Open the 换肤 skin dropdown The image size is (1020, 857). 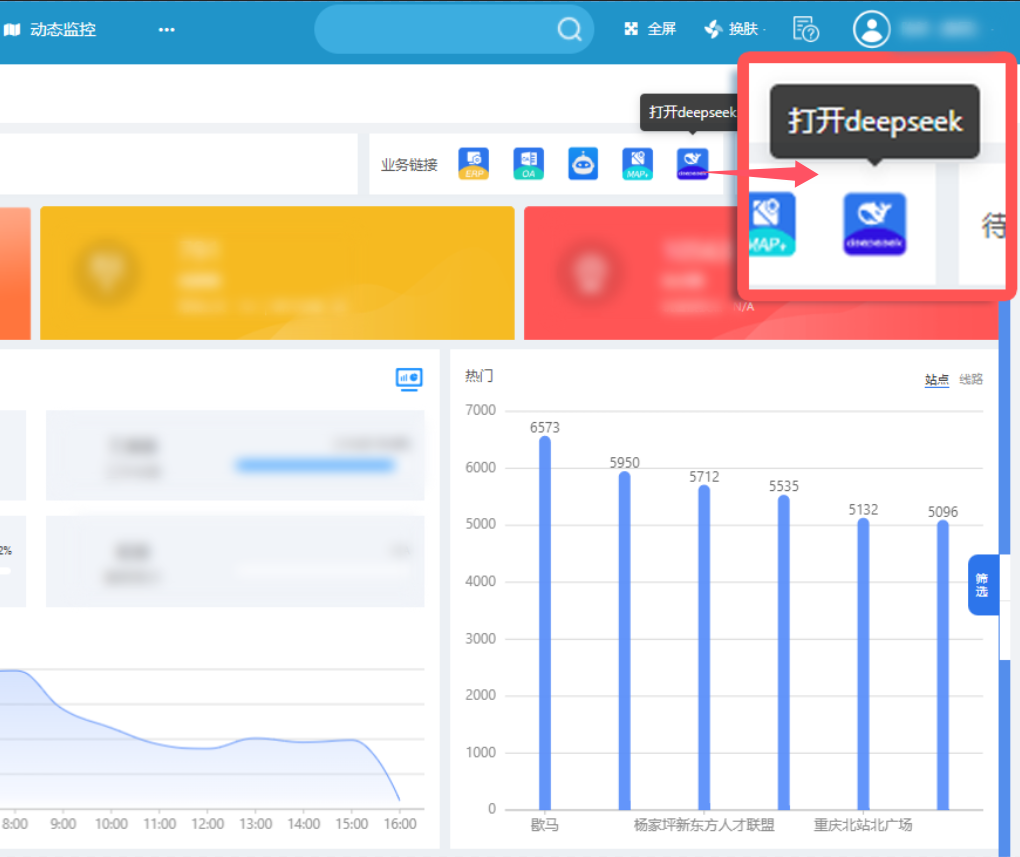736,29
